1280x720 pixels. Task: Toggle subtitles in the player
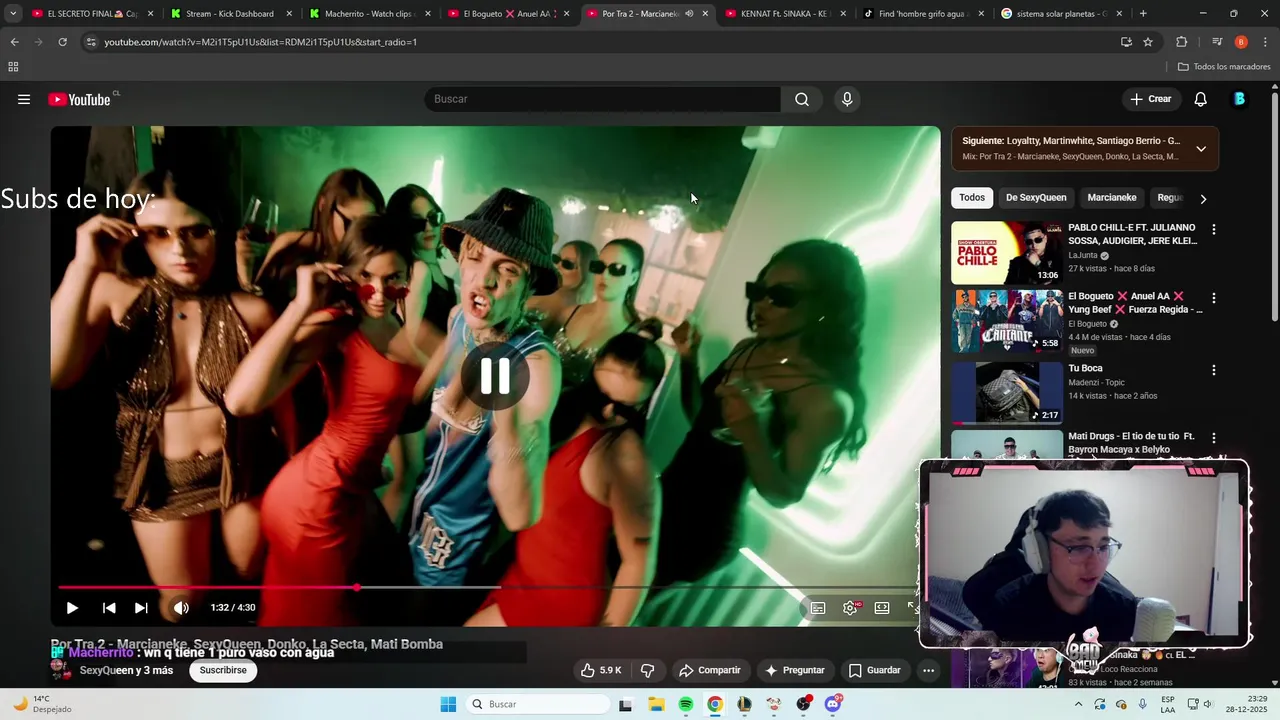pos(818,608)
